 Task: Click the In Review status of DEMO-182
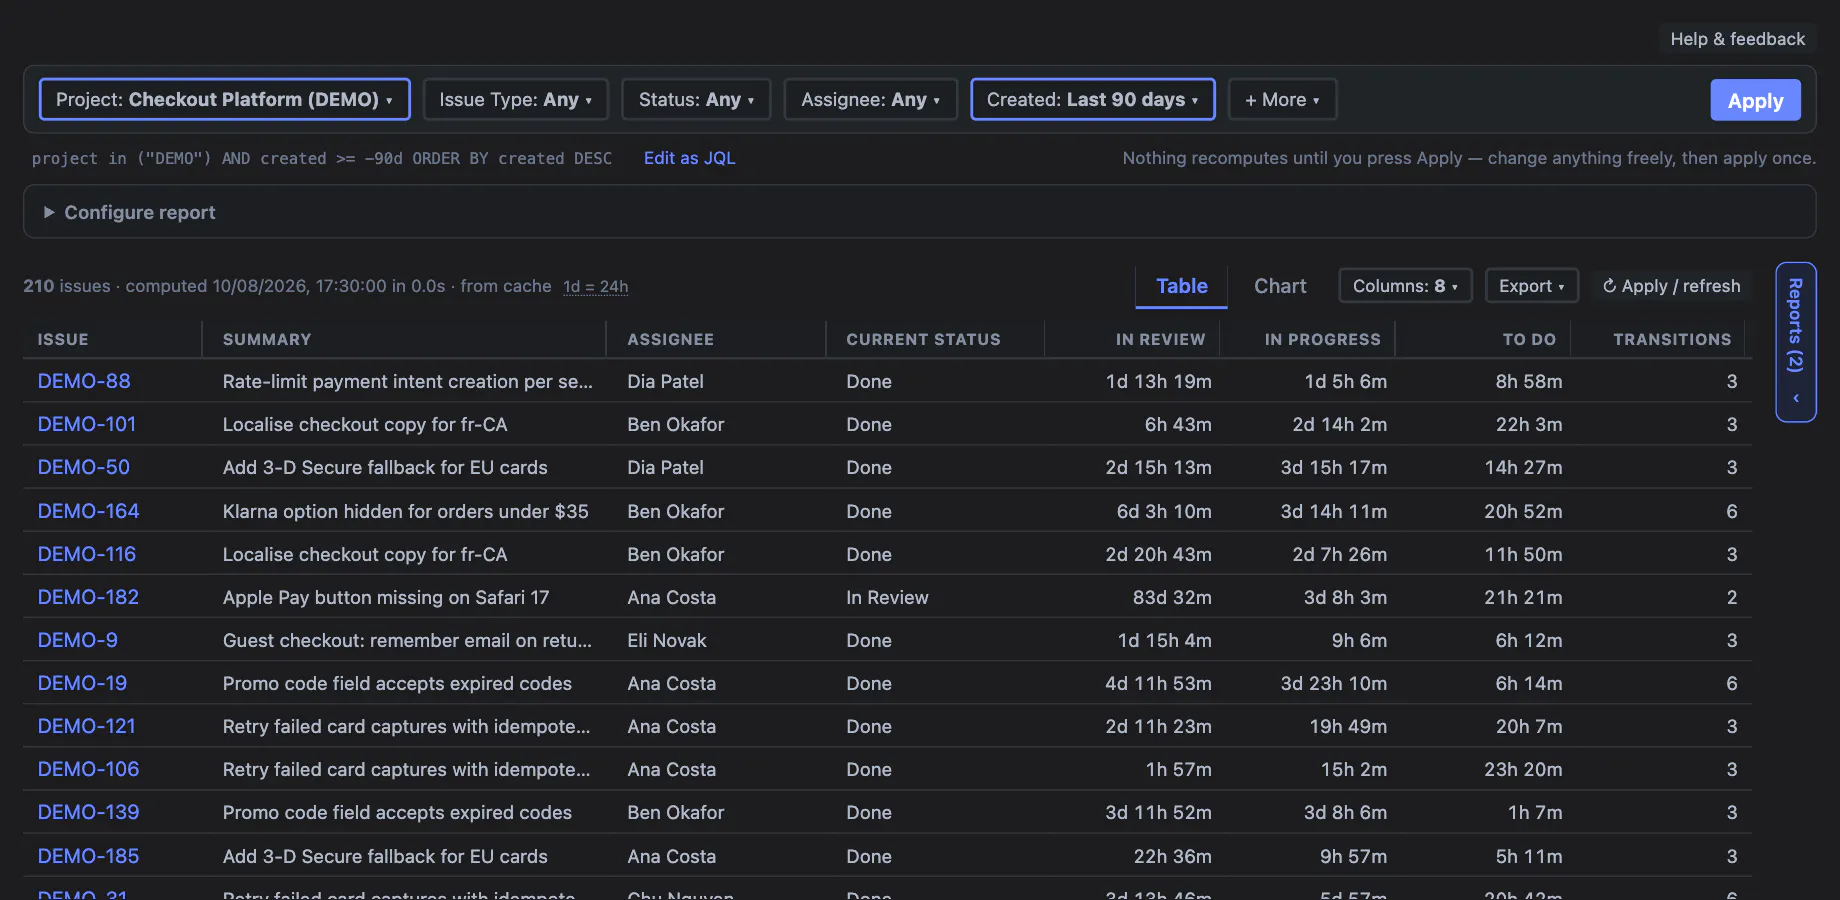click(x=887, y=597)
